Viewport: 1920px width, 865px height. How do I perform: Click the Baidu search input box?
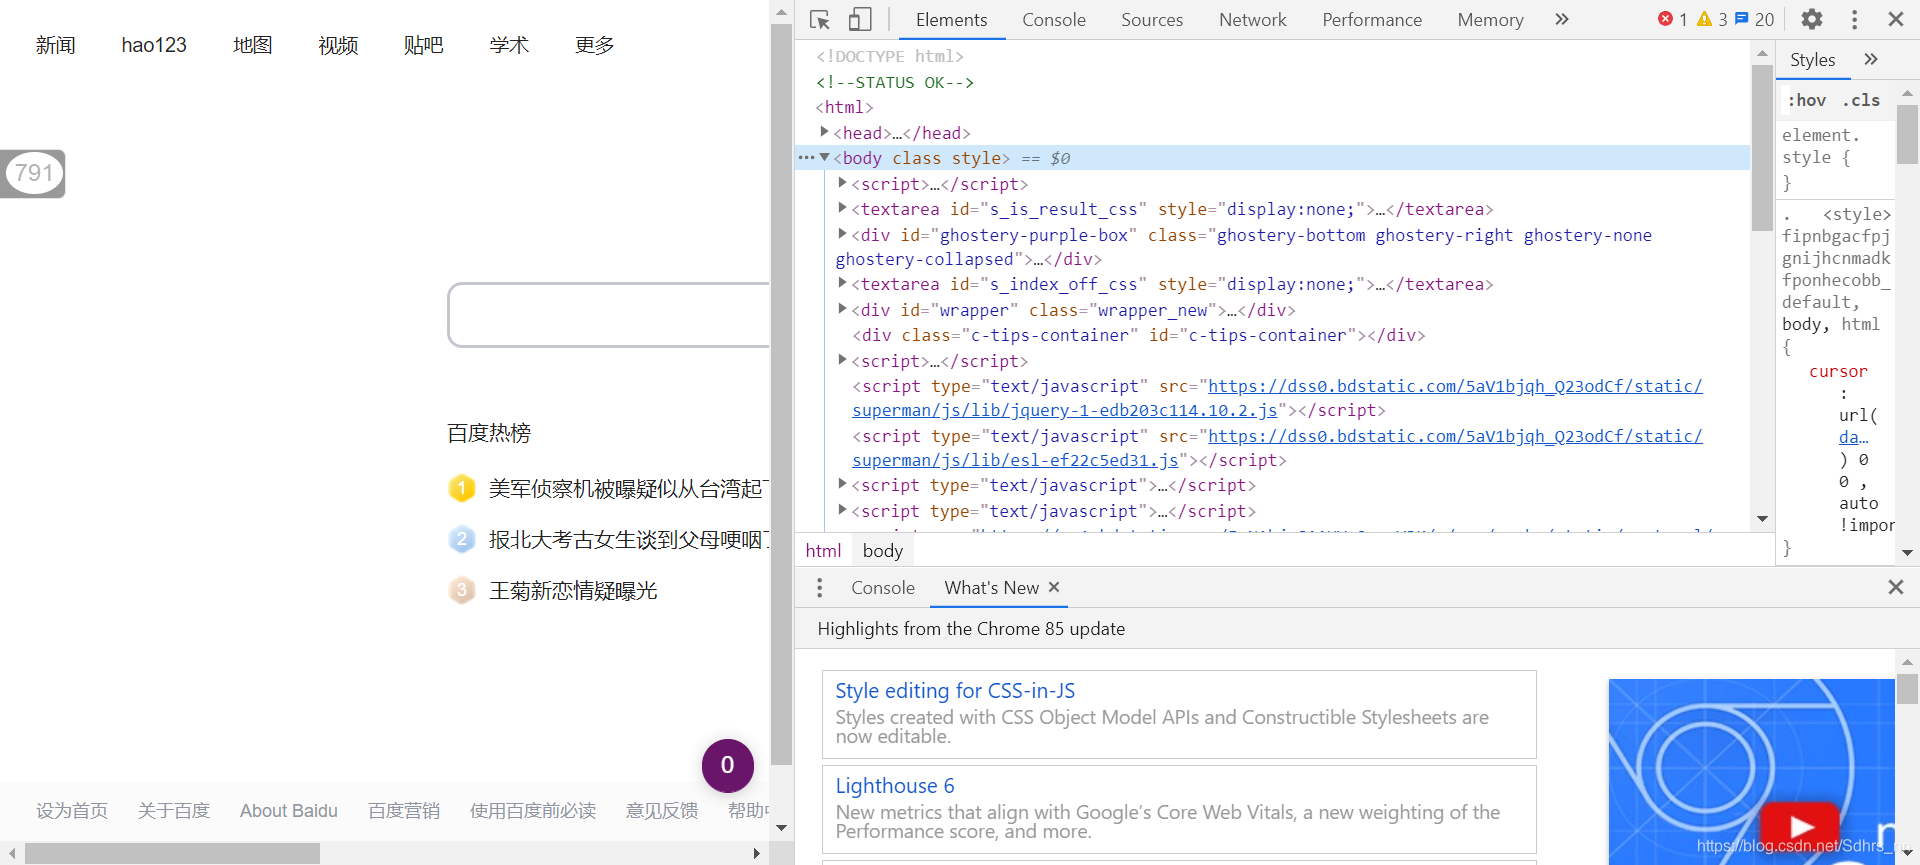[608, 315]
